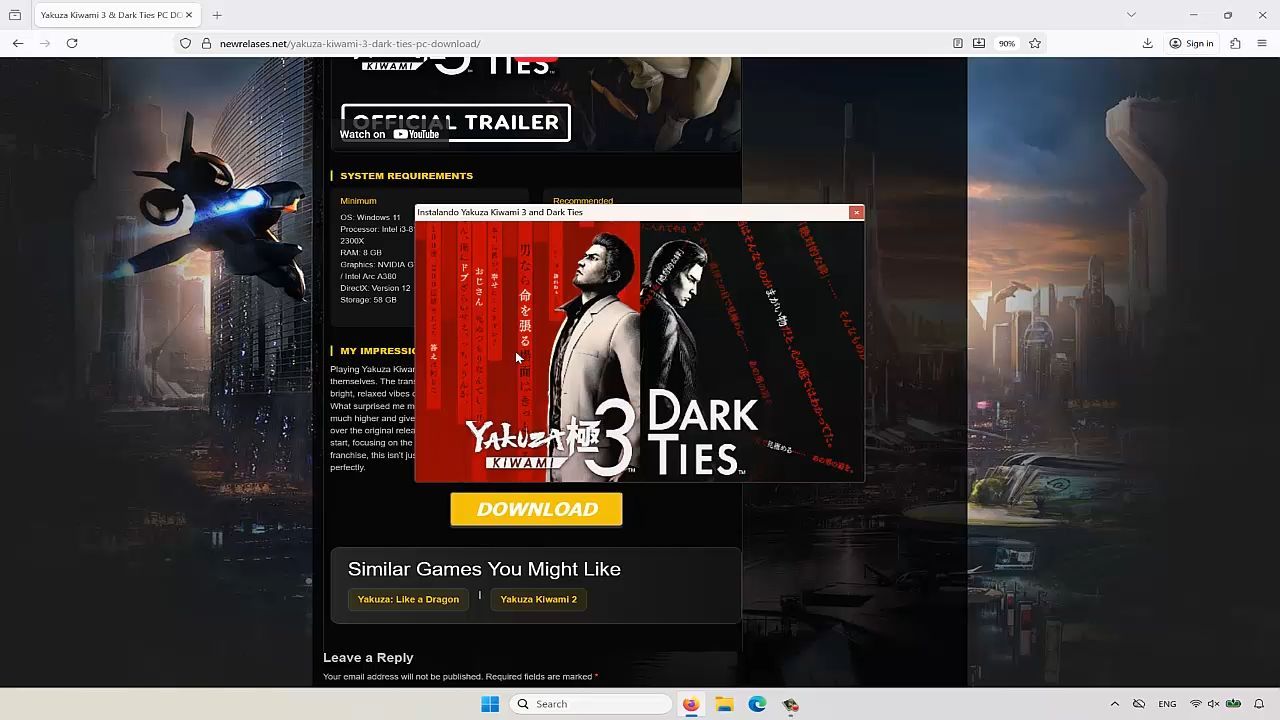Screen dimensions: 1280x720
Task: Open the Firefox extensions puzzle icon
Action: pyautogui.click(x=1235, y=43)
